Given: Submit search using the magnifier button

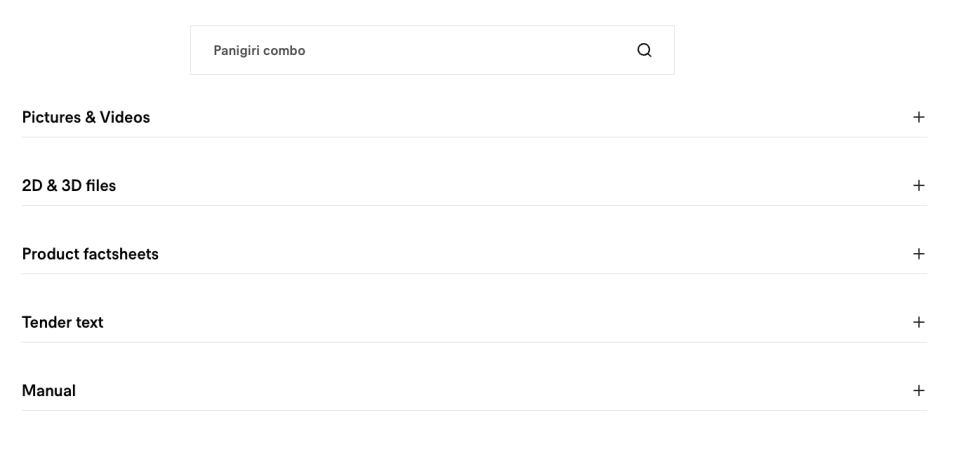Looking at the screenshot, I should coord(644,50).
